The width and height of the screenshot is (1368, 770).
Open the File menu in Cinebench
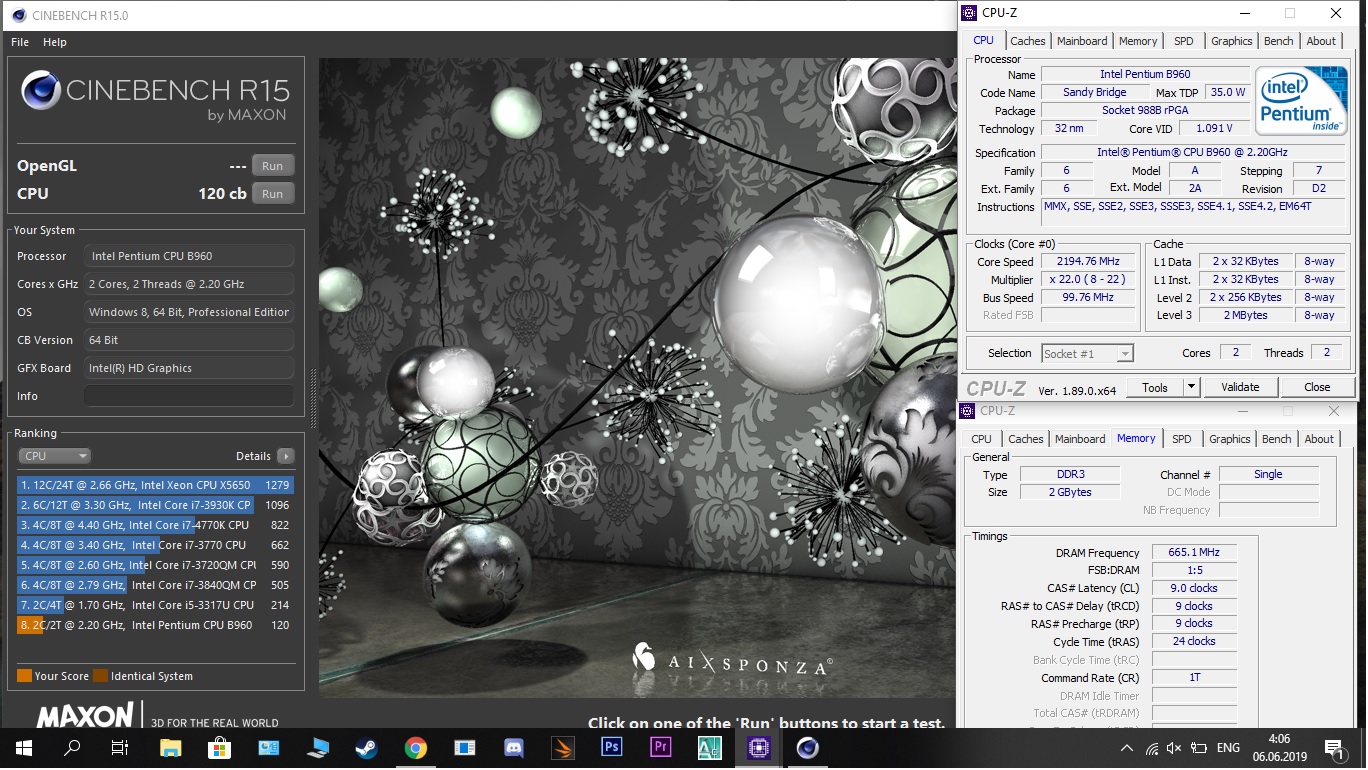tap(20, 42)
